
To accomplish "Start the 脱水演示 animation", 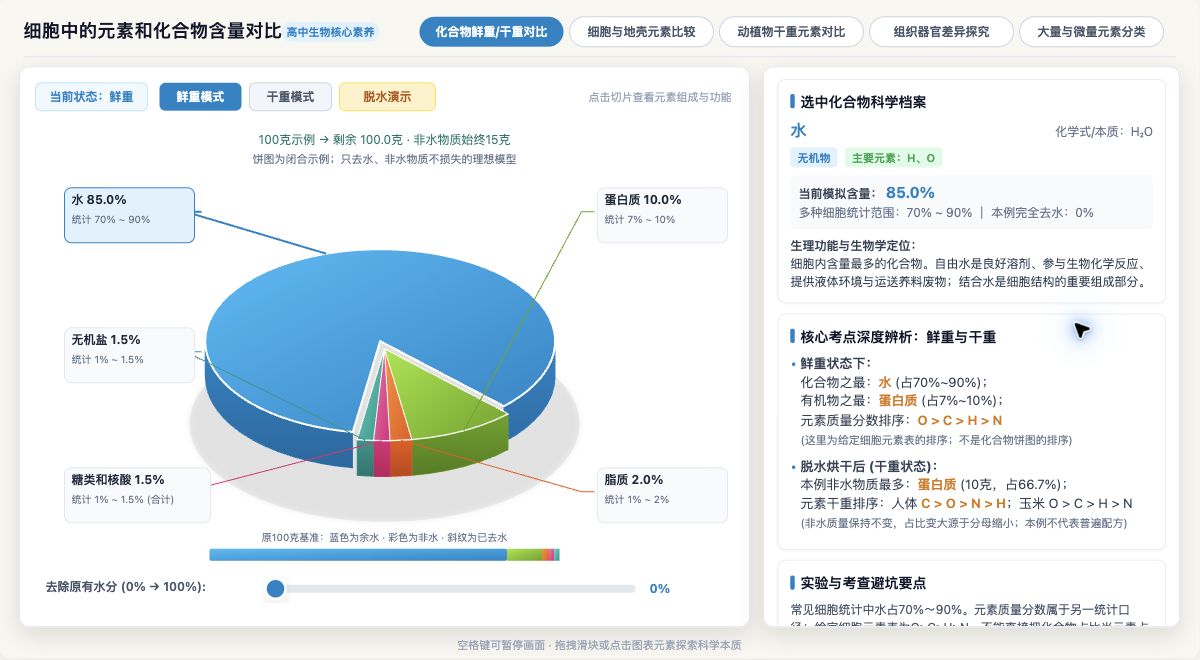I will click(387, 97).
